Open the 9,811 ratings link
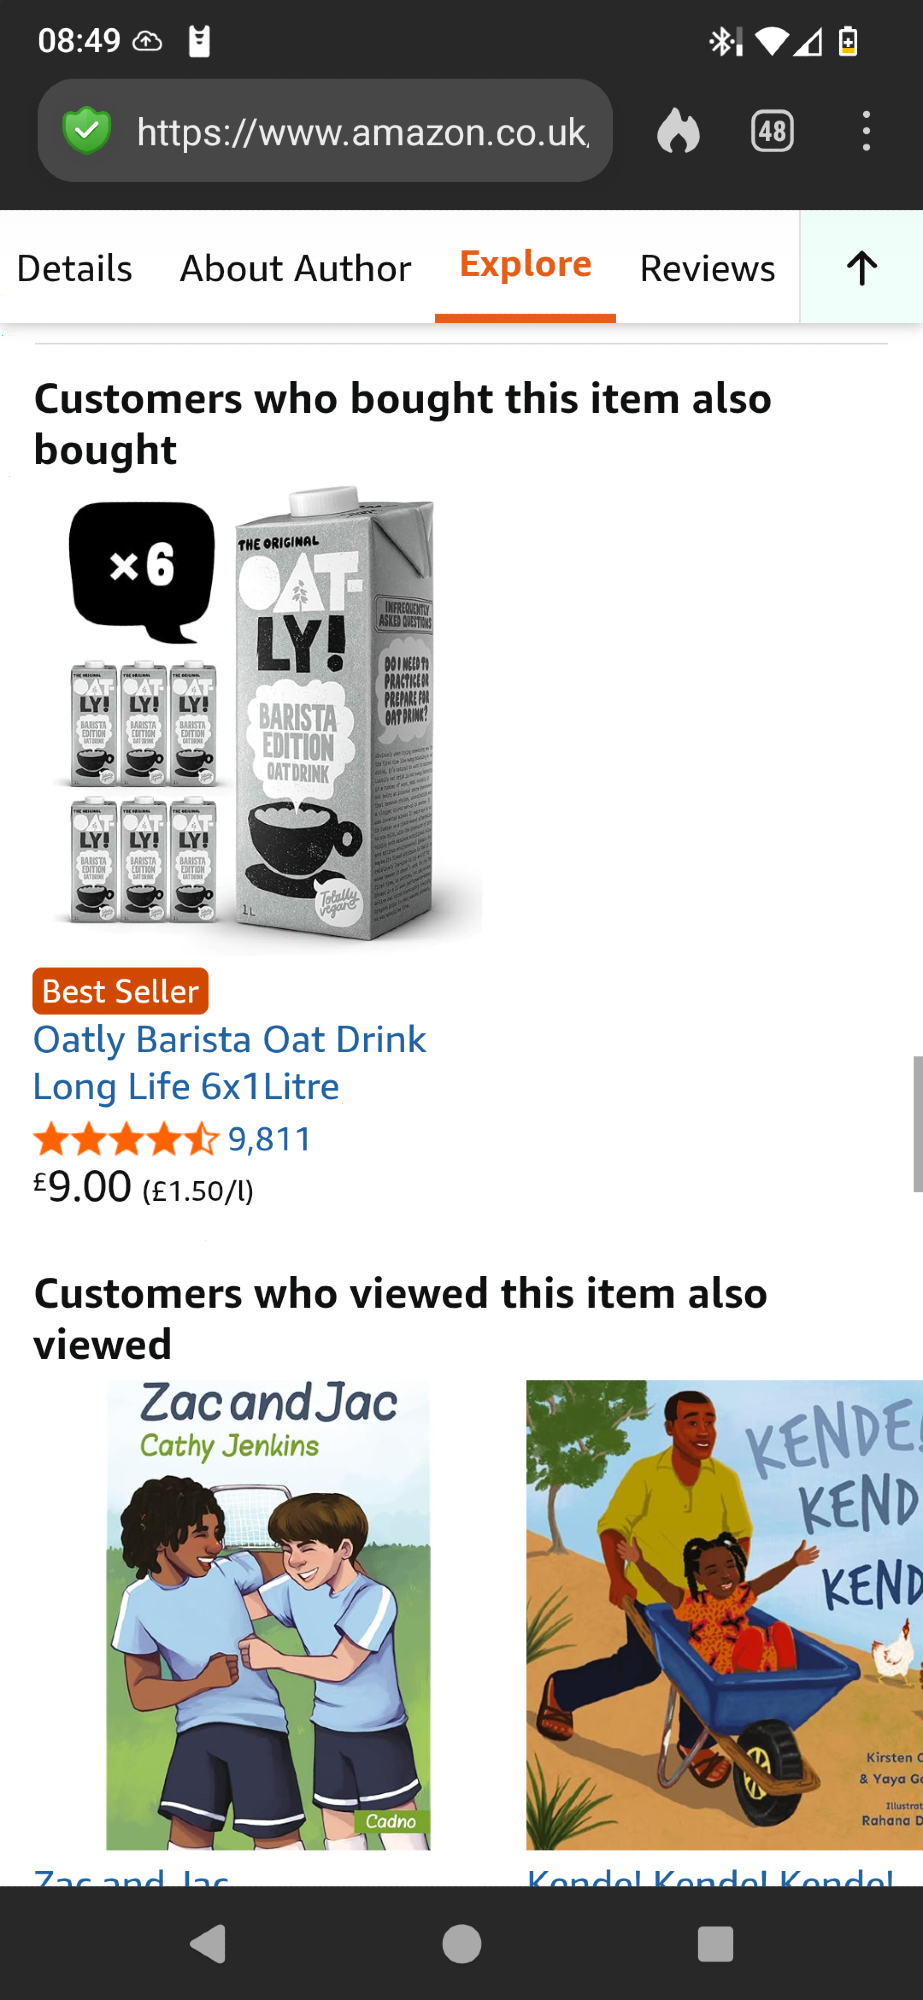 click(270, 1139)
